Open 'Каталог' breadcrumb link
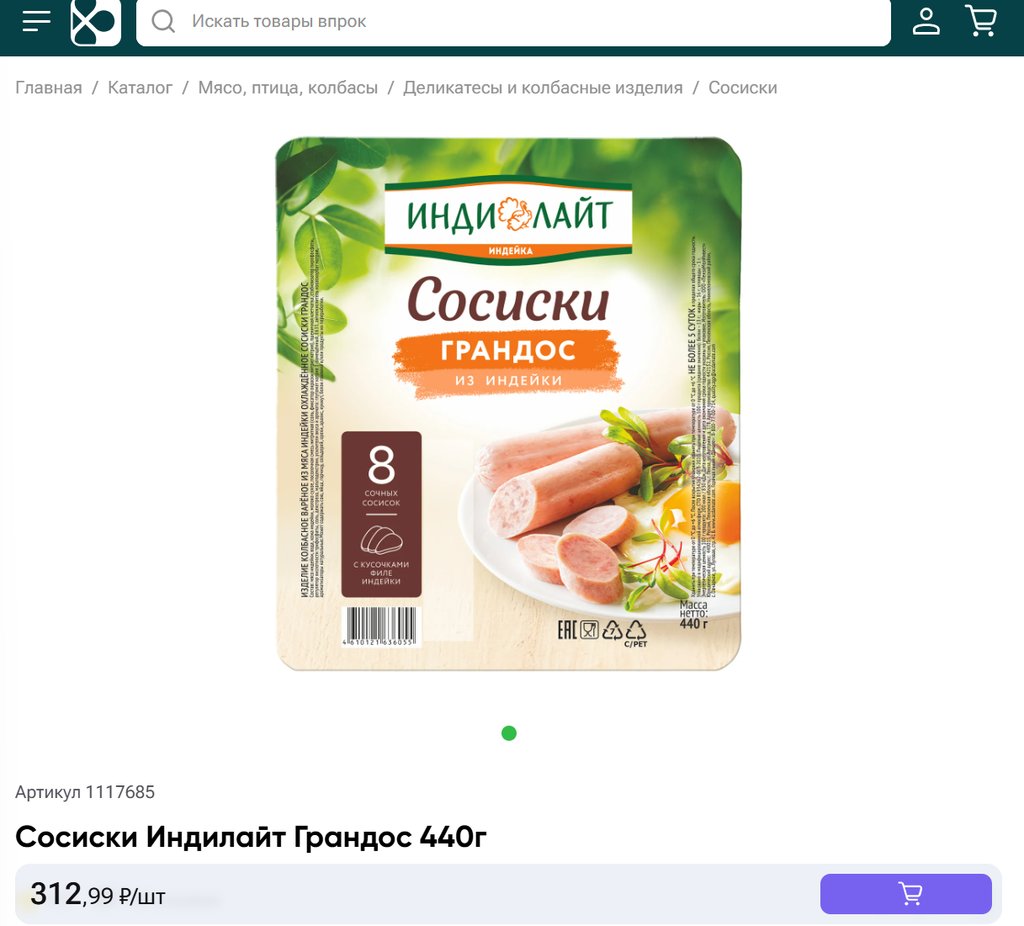 point(140,88)
